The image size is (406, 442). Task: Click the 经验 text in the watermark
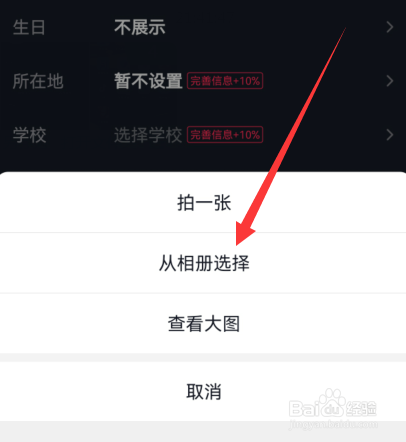tap(362, 408)
